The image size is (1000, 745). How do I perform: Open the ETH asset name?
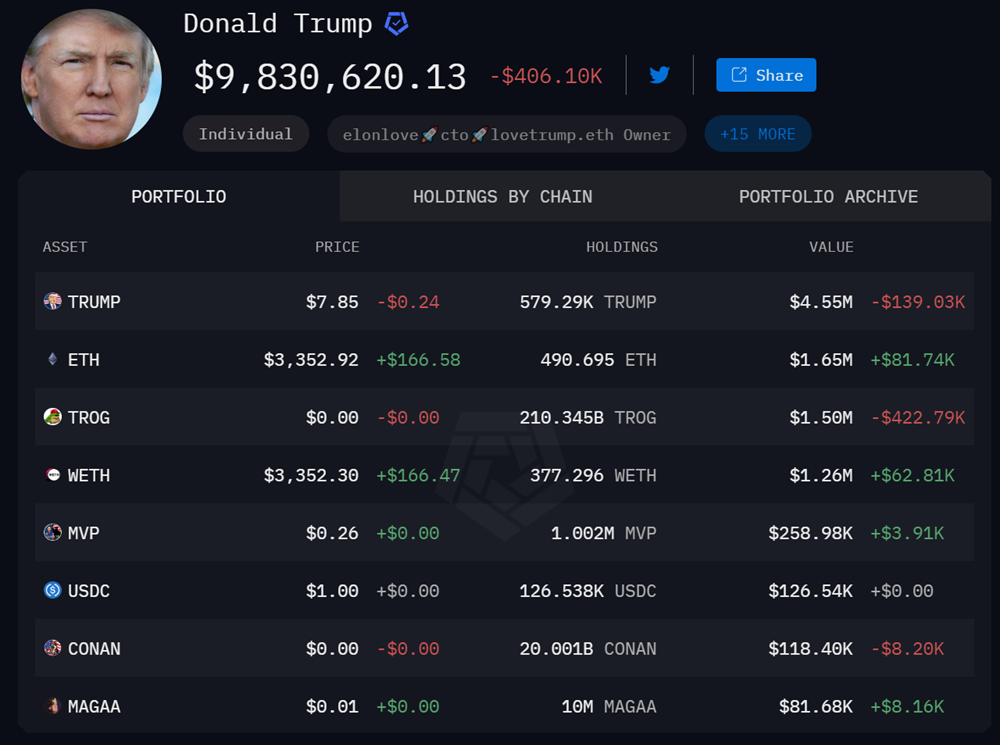pyautogui.click(x=84, y=360)
